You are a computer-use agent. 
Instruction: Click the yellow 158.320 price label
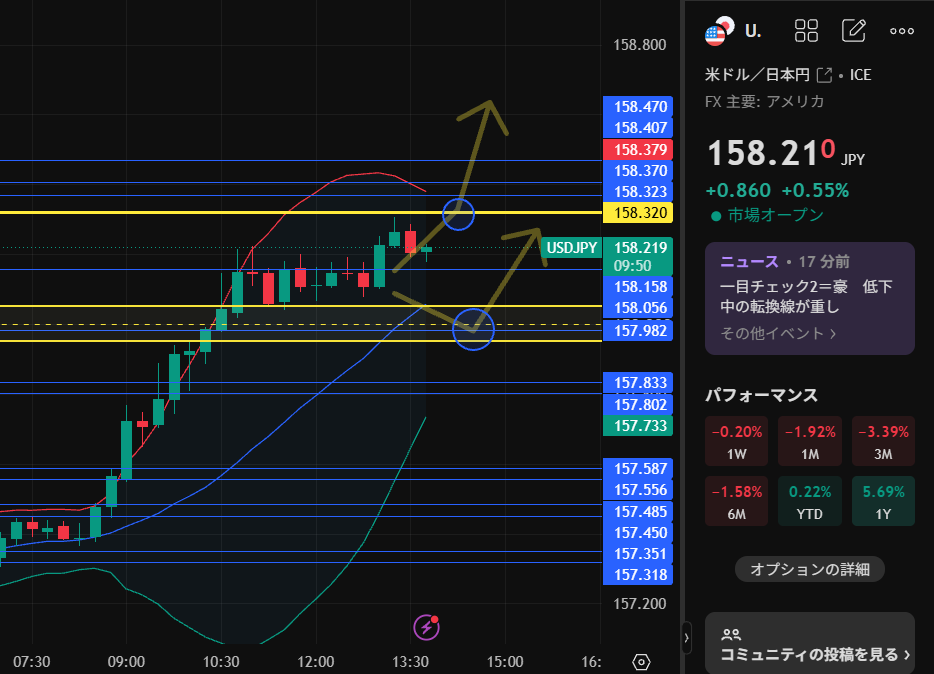point(638,213)
